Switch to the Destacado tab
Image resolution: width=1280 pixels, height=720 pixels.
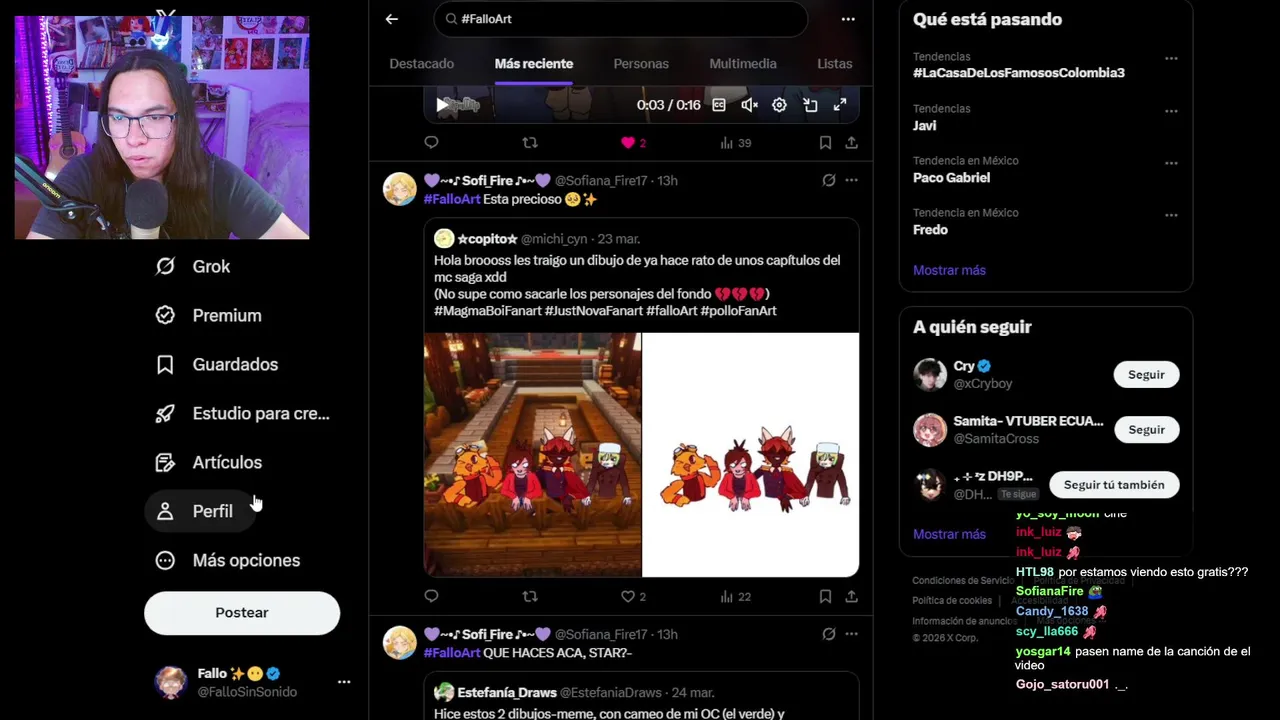coord(421,64)
